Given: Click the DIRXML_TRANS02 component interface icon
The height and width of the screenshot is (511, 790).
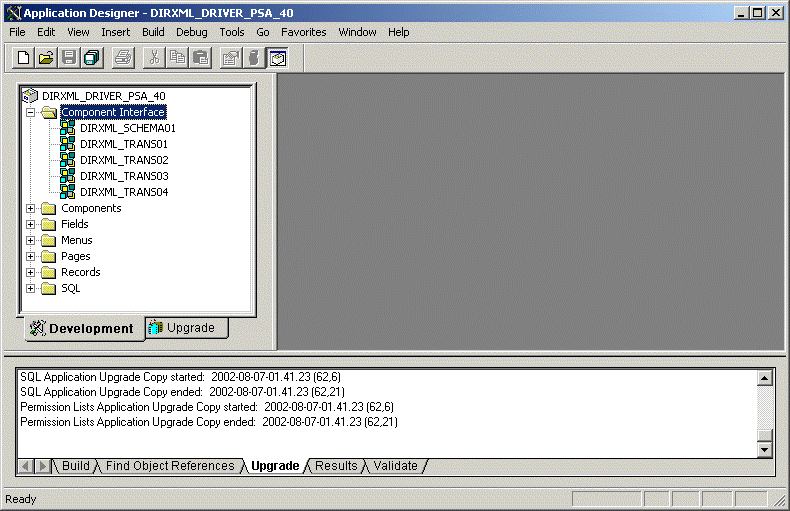Looking at the screenshot, I should 68,160.
